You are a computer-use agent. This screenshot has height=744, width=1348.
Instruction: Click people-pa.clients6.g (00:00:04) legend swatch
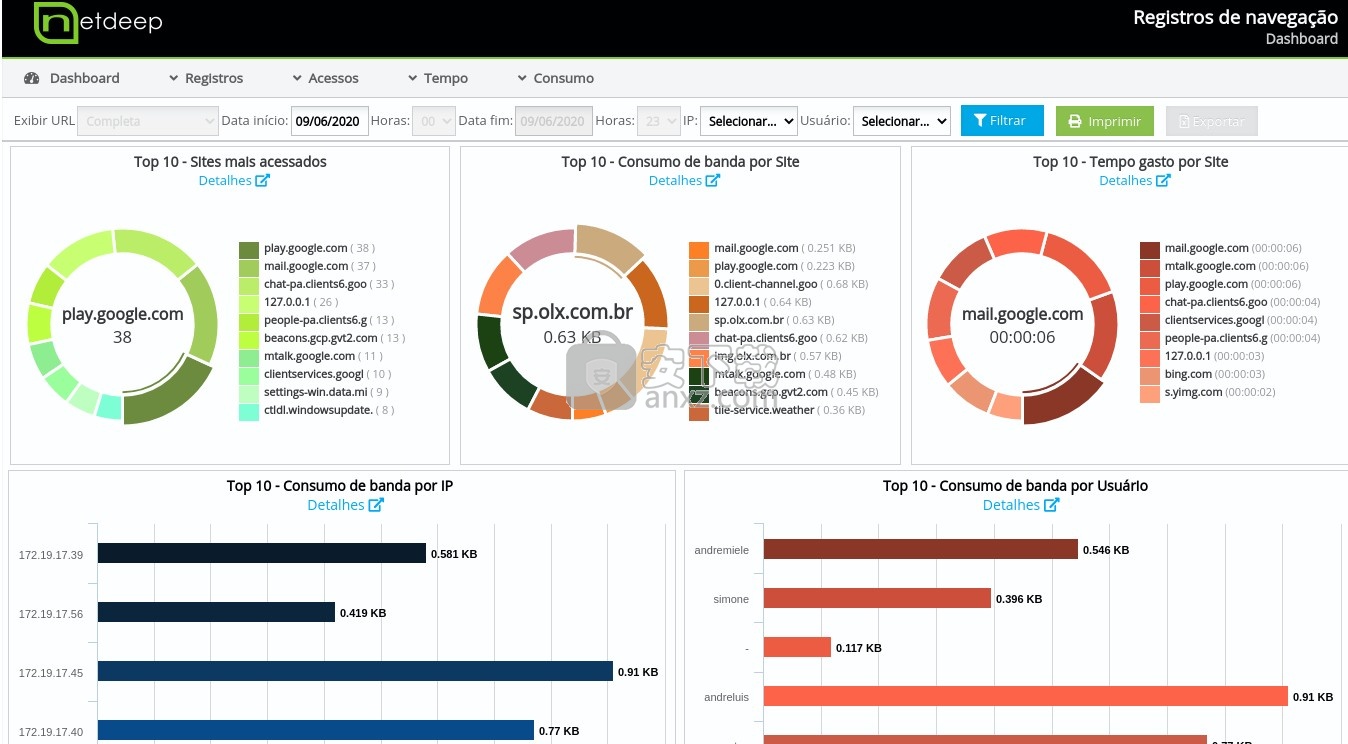click(1150, 339)
